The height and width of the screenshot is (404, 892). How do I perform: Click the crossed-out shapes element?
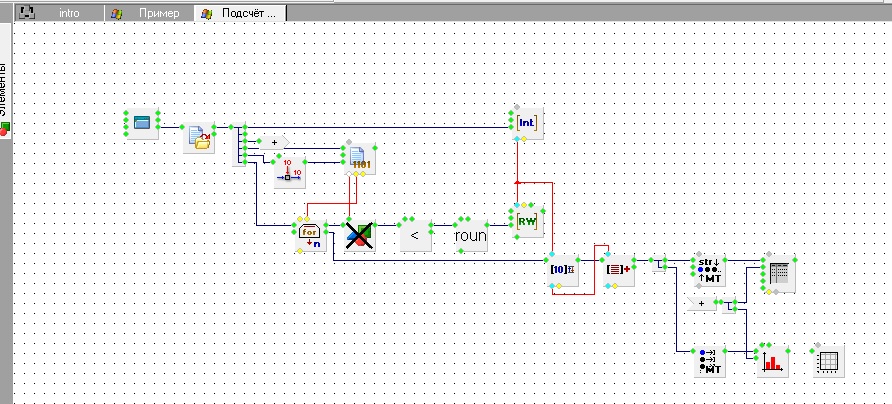pyautogui.click(x=359, y=236)
